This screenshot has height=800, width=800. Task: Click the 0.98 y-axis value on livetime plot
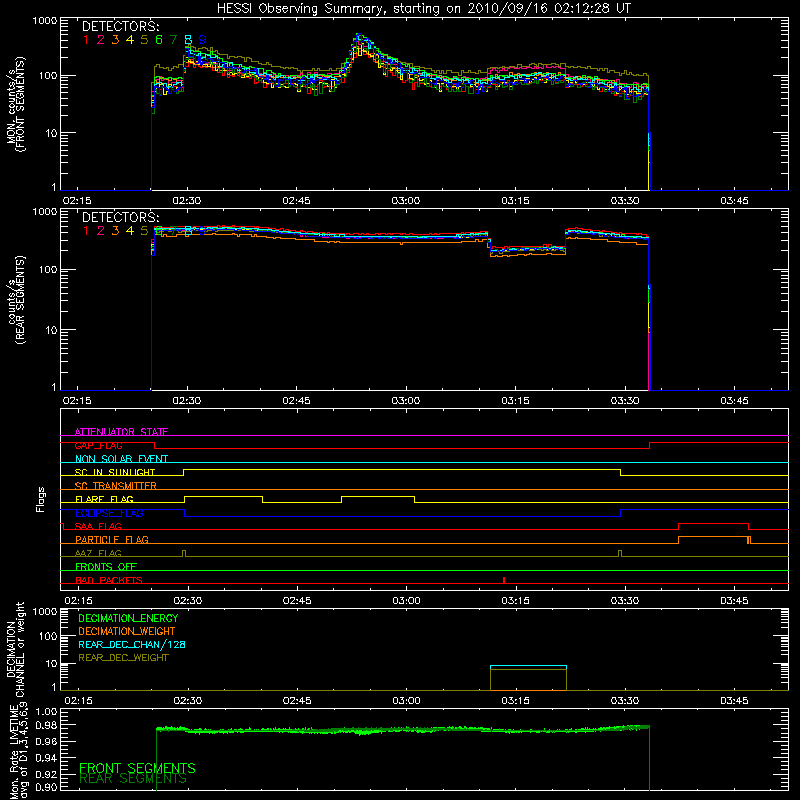(46, 725)
